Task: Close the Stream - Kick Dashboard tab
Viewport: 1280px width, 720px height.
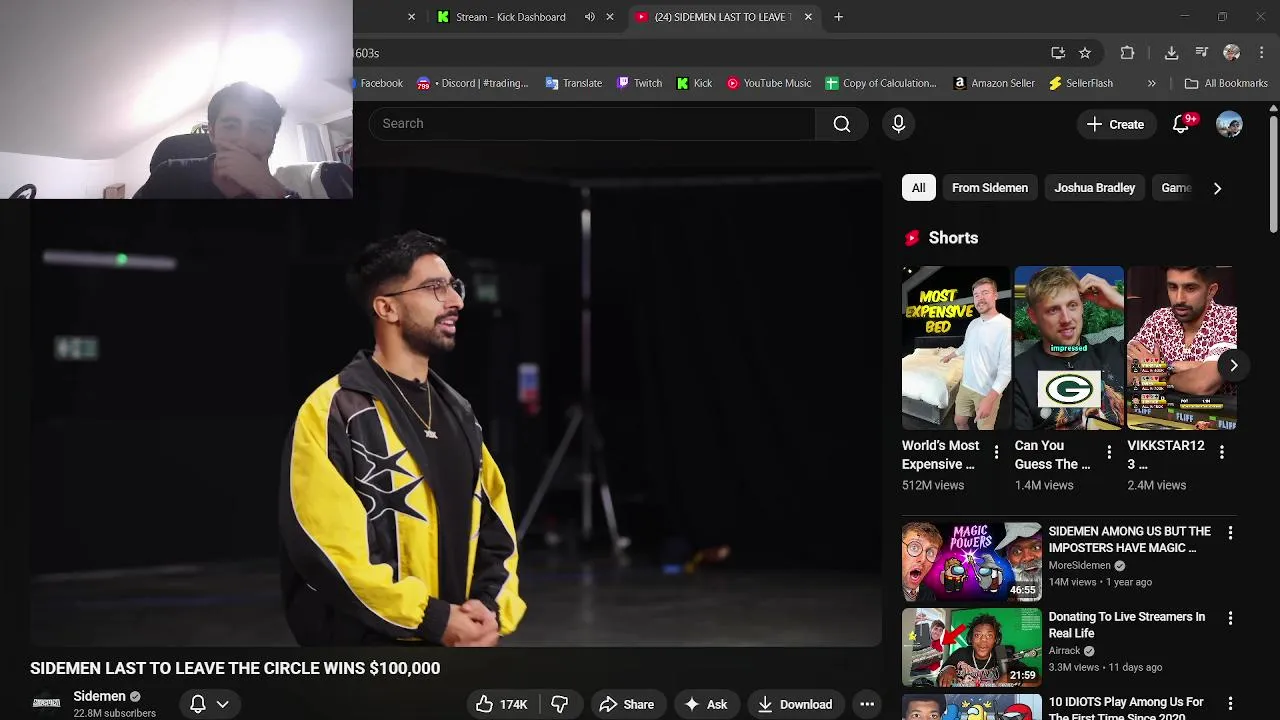Action: (x=610, y=17)
